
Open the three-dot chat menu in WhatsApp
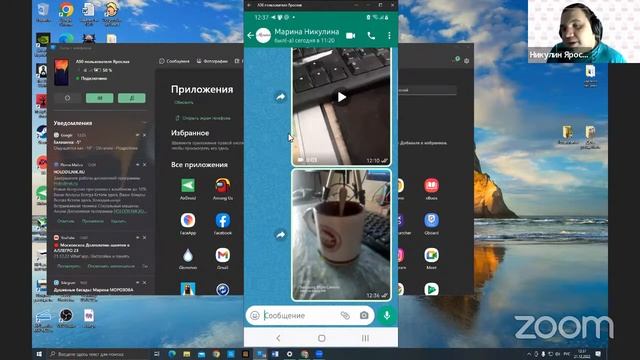pyautogui.click(x=389, y=36)
